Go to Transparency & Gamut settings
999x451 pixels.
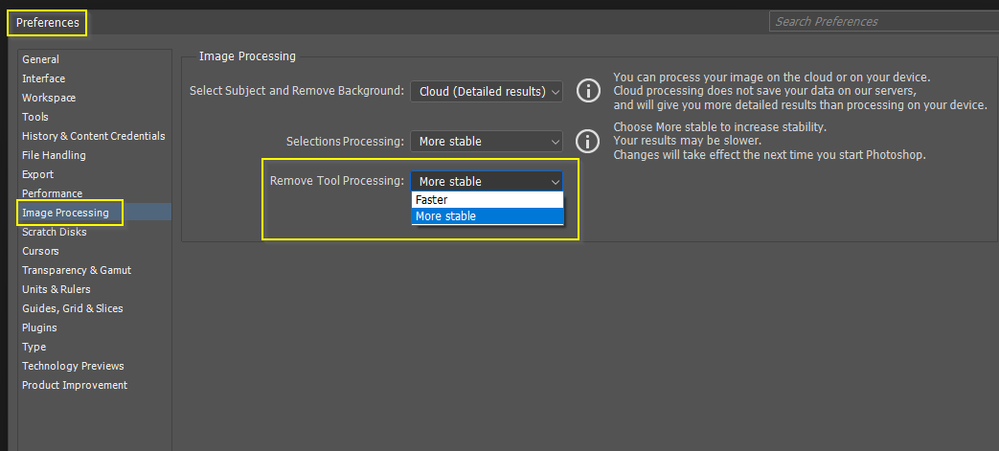tap(77, 270)
